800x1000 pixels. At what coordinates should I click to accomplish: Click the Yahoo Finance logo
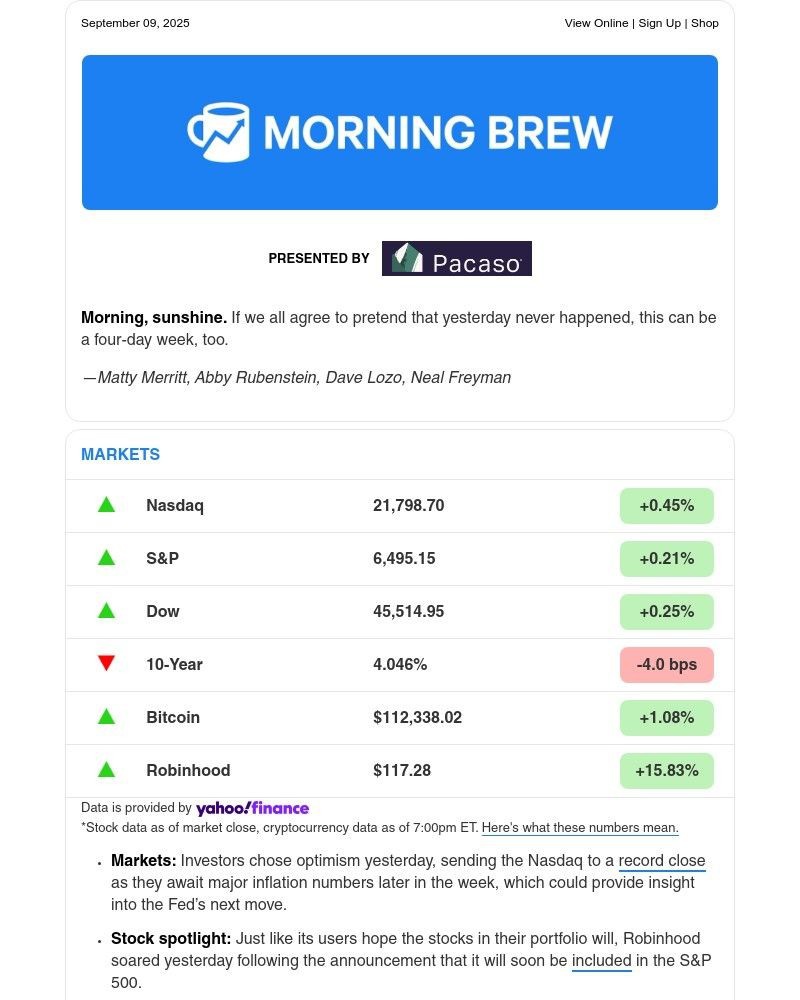[x=253, y=808]
